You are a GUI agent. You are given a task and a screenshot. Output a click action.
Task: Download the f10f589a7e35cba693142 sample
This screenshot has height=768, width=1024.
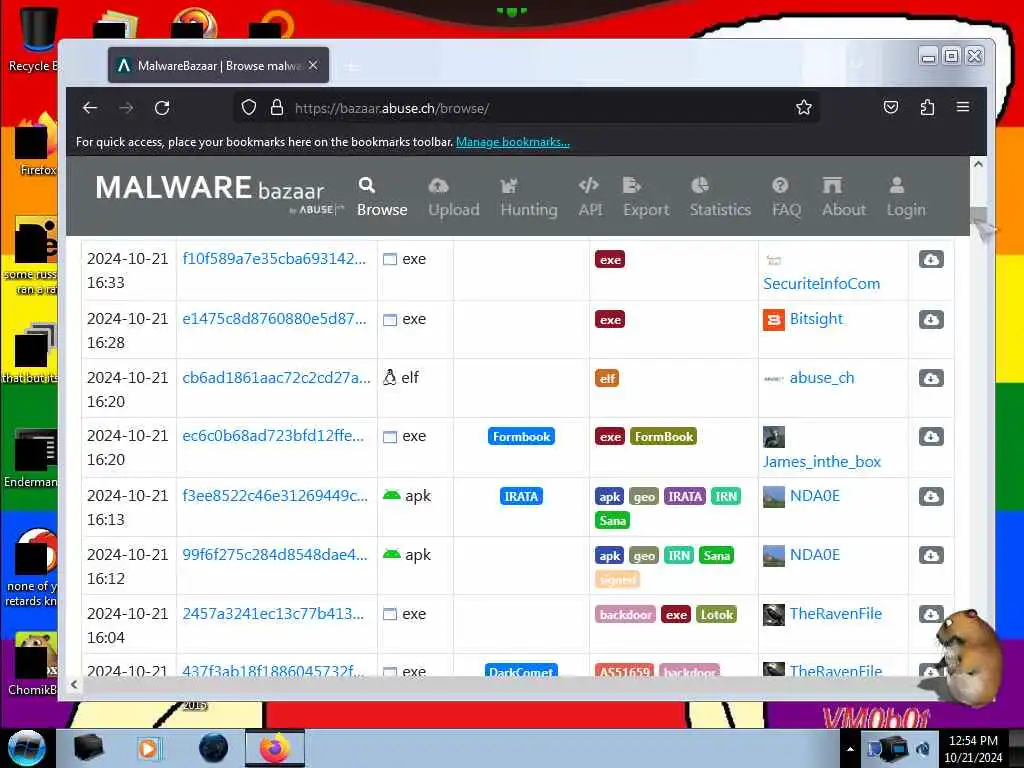(x=931, y=259)
